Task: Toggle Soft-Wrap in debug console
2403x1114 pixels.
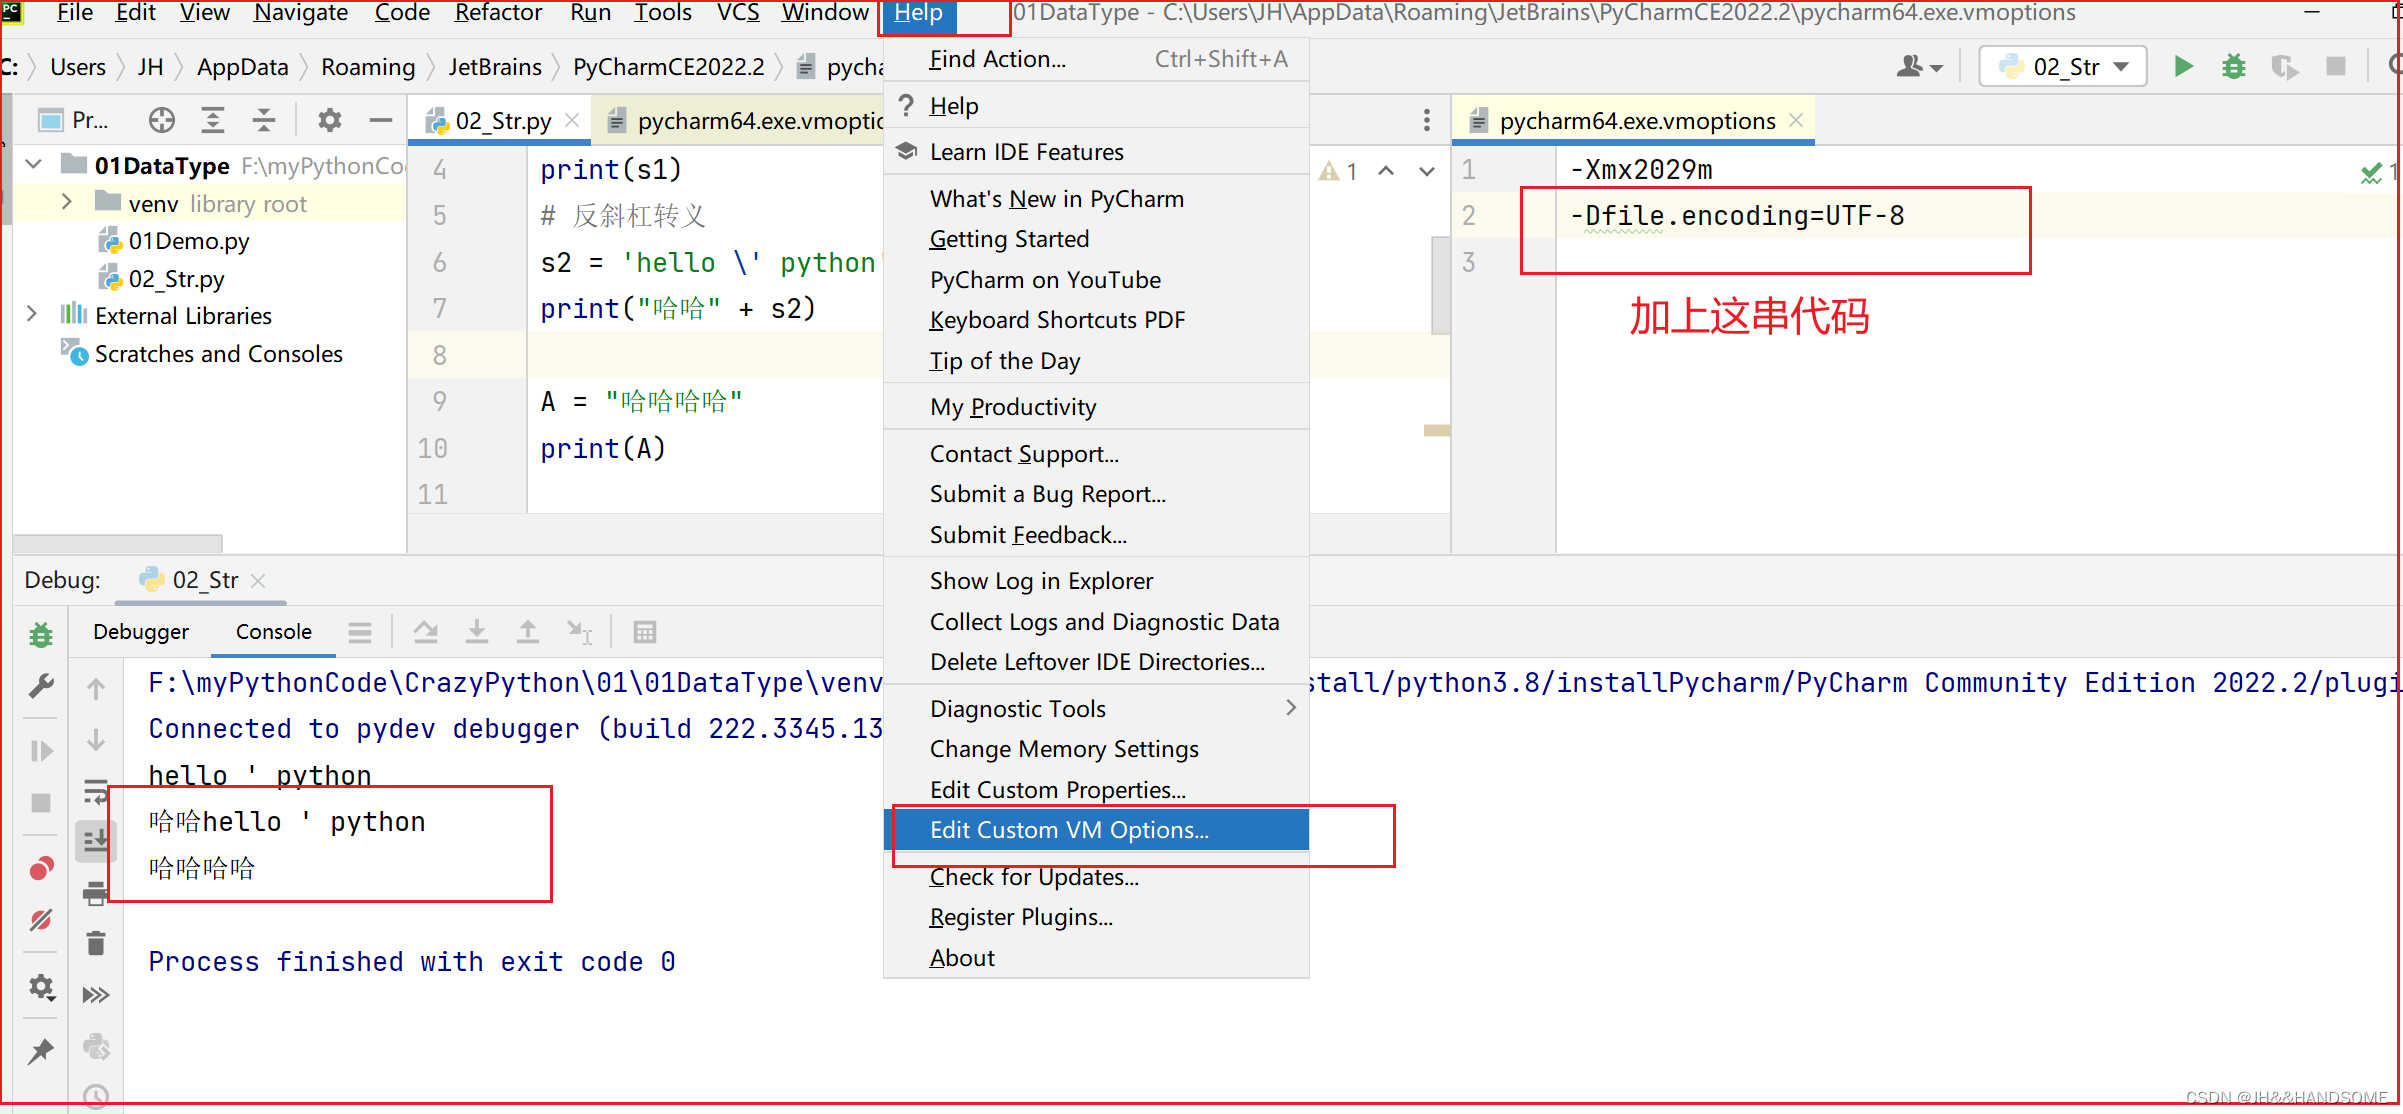Action: (96, 791)
